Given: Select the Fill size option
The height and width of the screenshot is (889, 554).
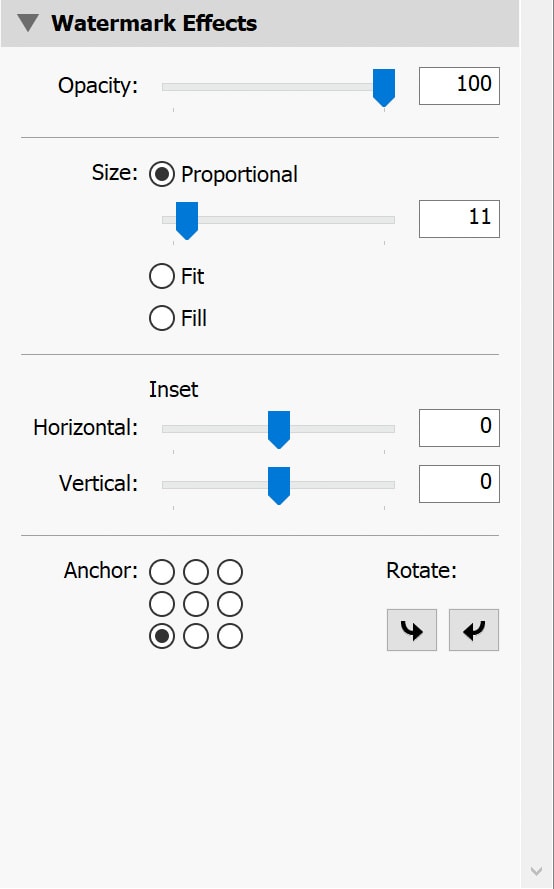Looking at the screenshot, I should pos(162,318).
